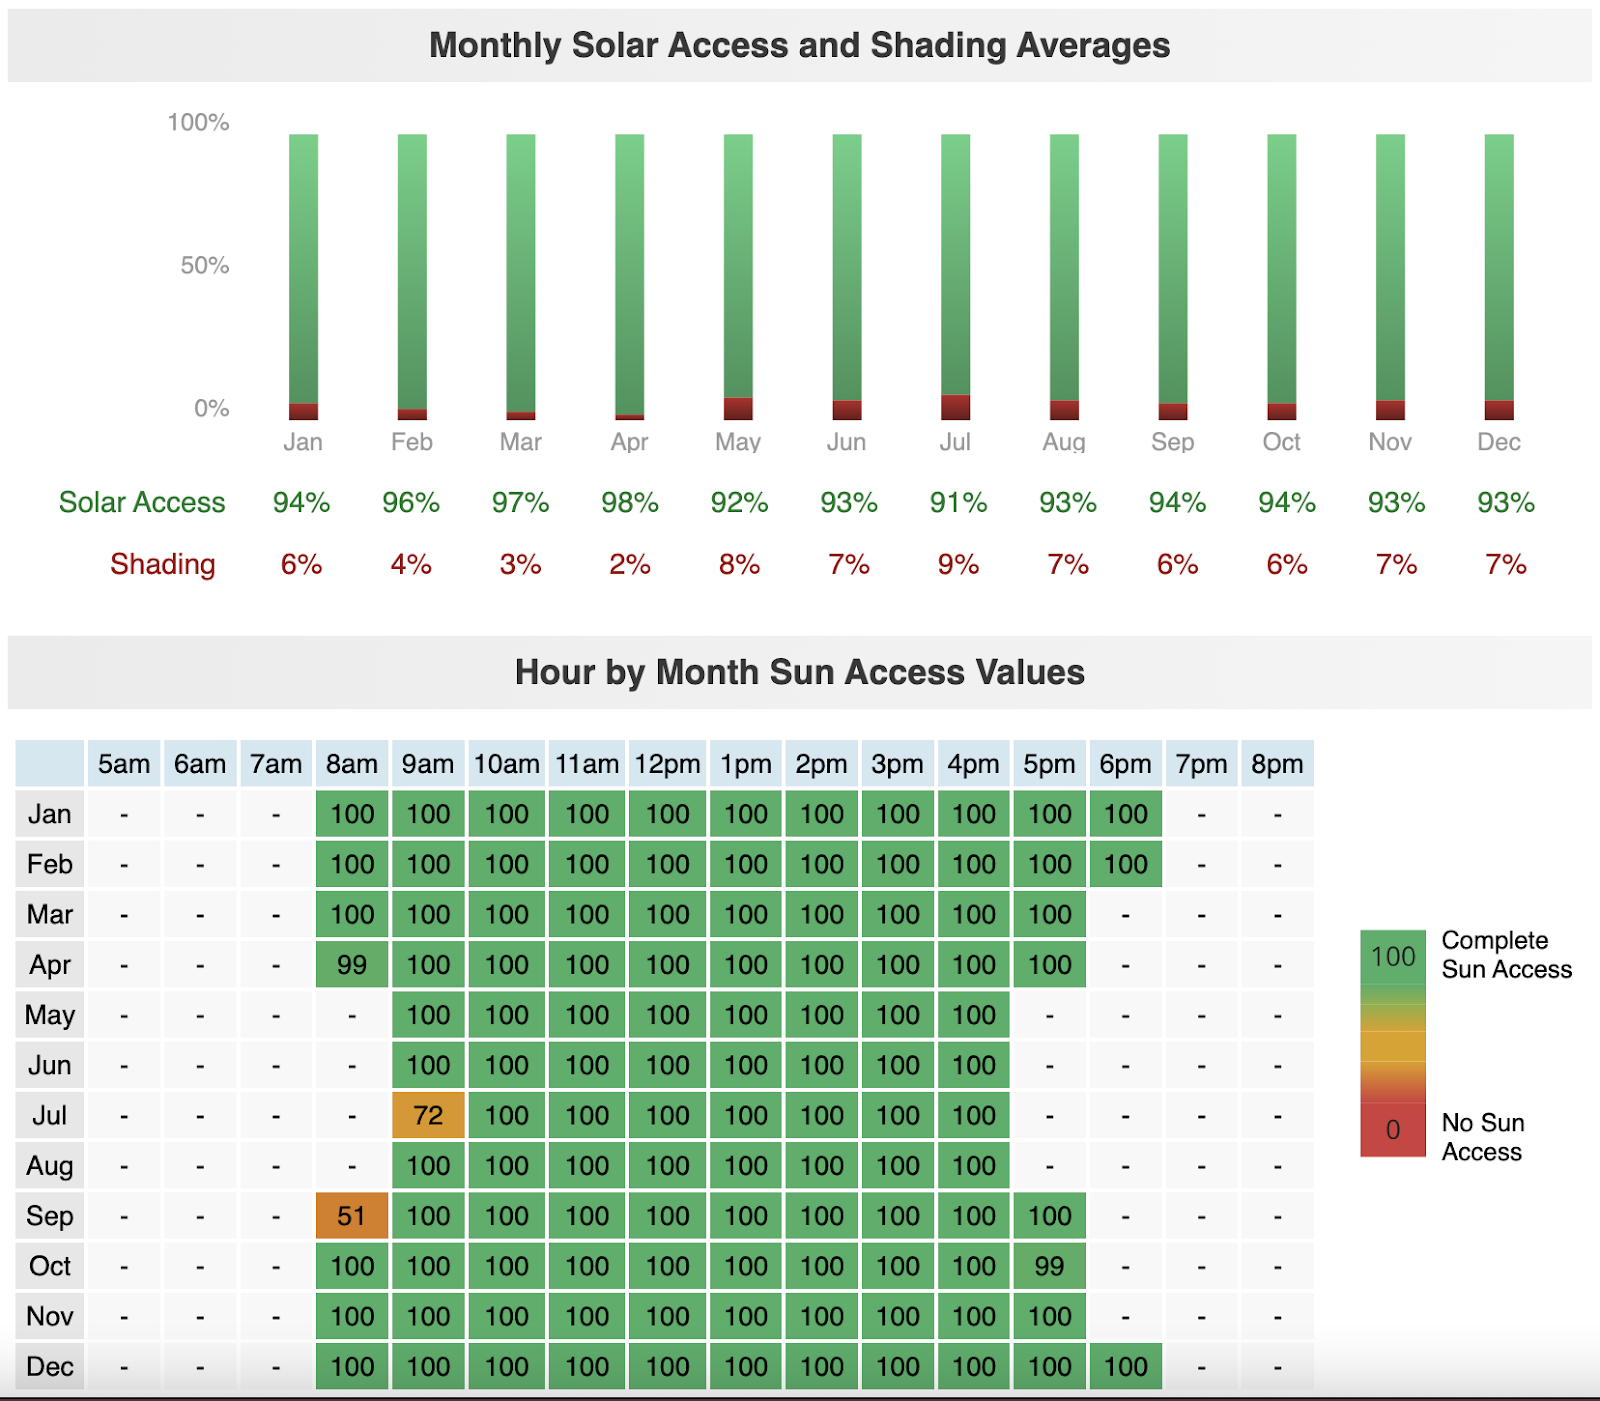Click the Monthly Solar Access and Shading Averages title

(x=799, y=45)
